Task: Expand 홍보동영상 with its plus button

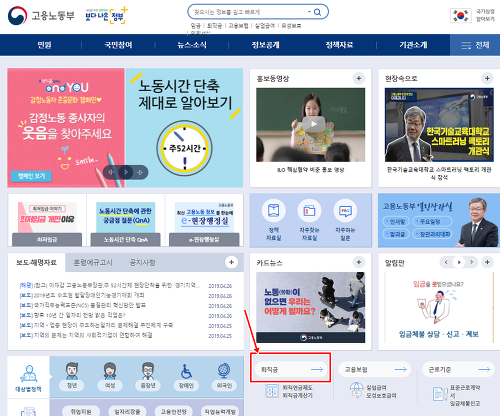Action: pos(359,79)
